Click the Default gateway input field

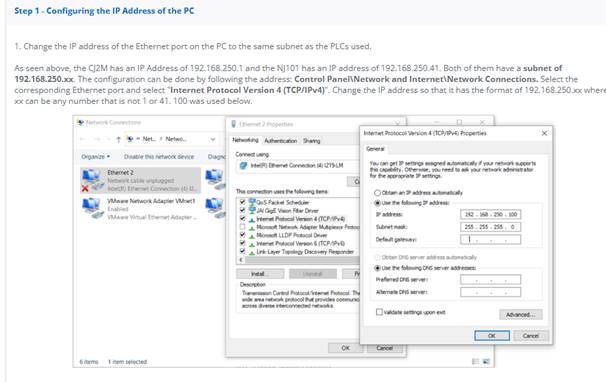click(x=490, y=239)
